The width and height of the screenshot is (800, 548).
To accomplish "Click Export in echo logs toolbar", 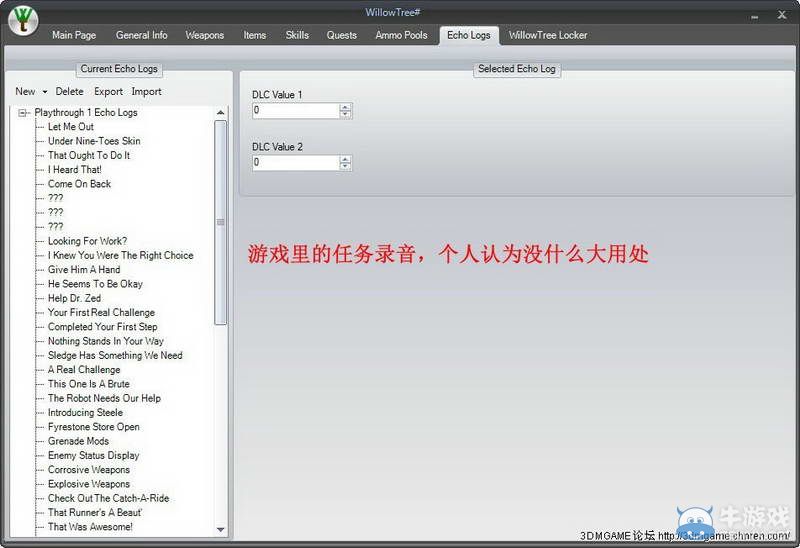I will (x=108, y=91).
